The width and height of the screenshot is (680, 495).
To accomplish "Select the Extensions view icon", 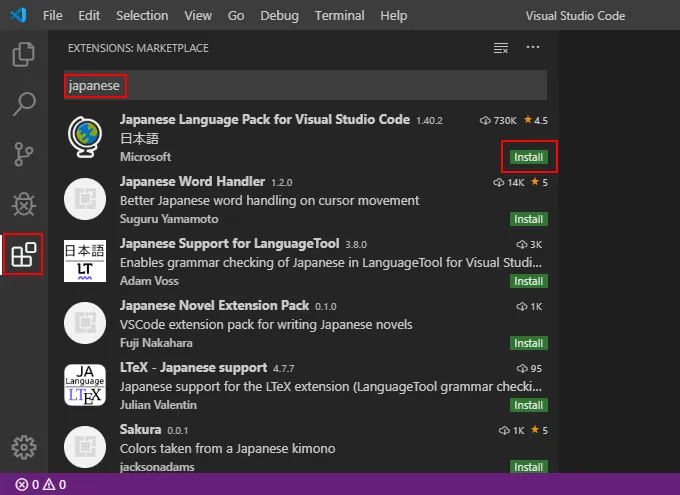I will click(x=23, y=255).
